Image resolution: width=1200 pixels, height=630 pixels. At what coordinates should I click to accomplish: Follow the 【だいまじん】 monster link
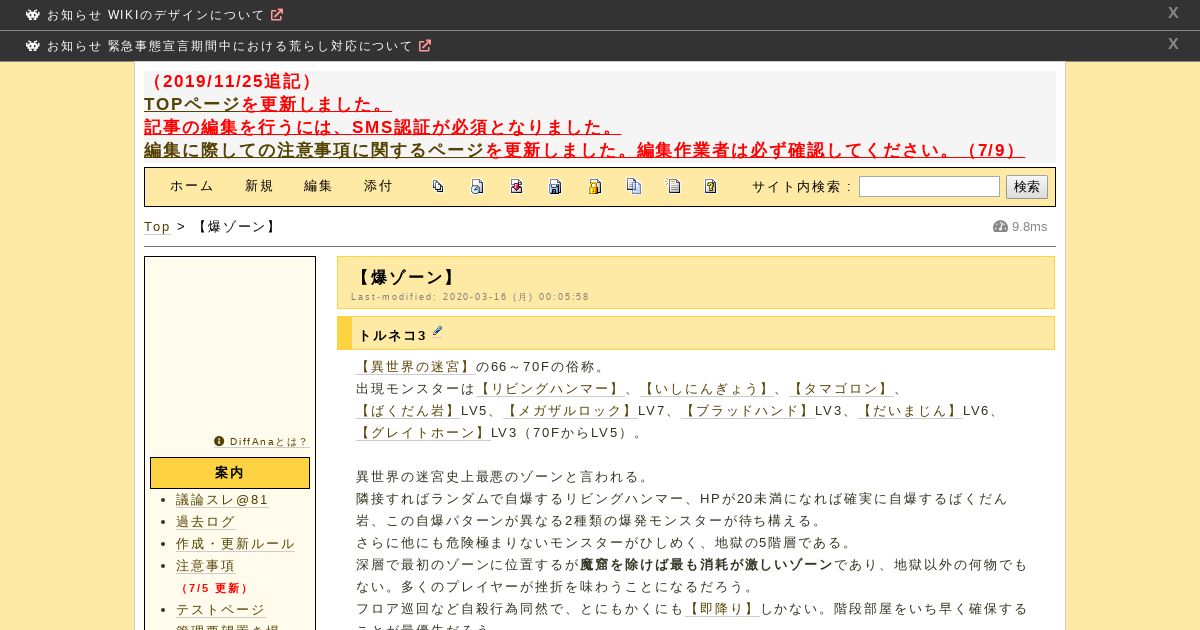tap(910, 411)
